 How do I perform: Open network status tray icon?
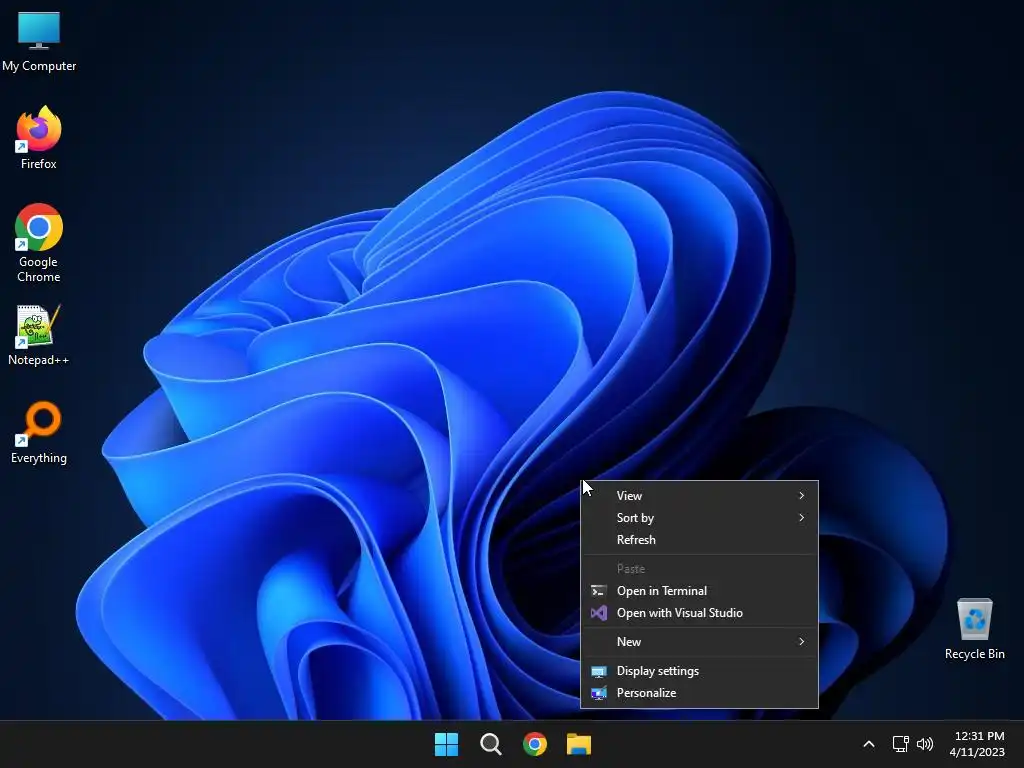pos(901,744)
